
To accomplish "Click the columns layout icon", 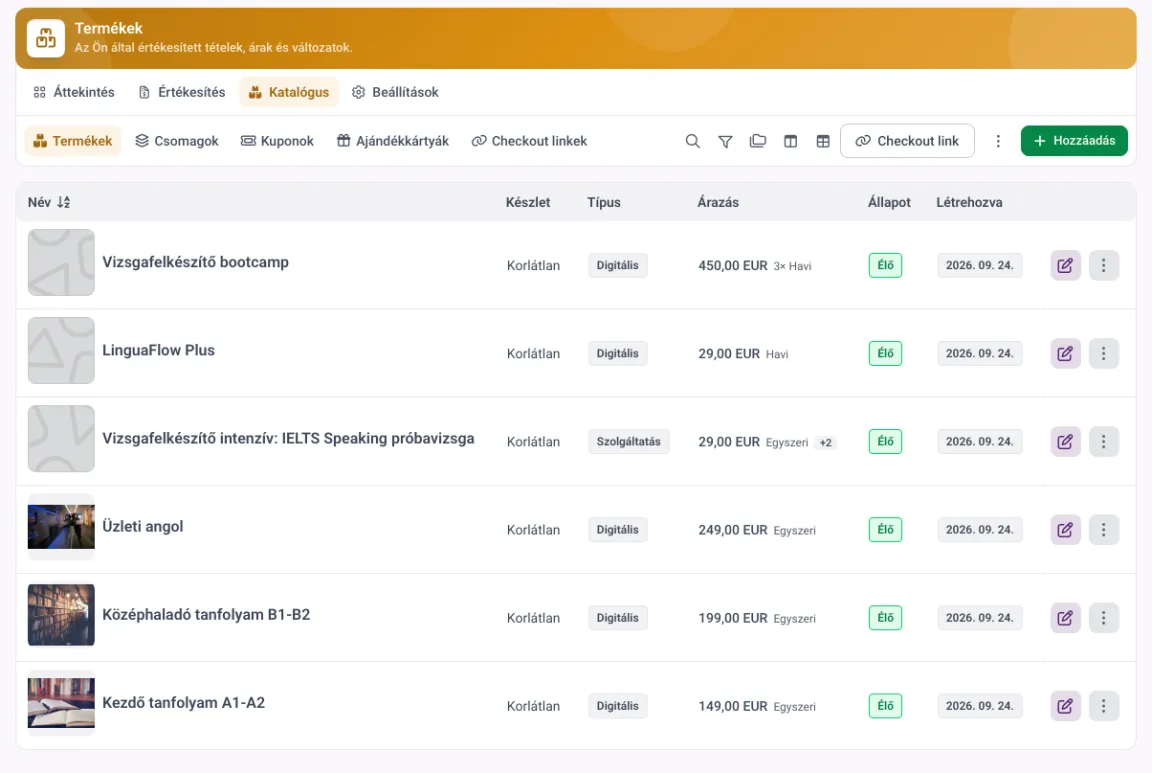I will [791, 141].
